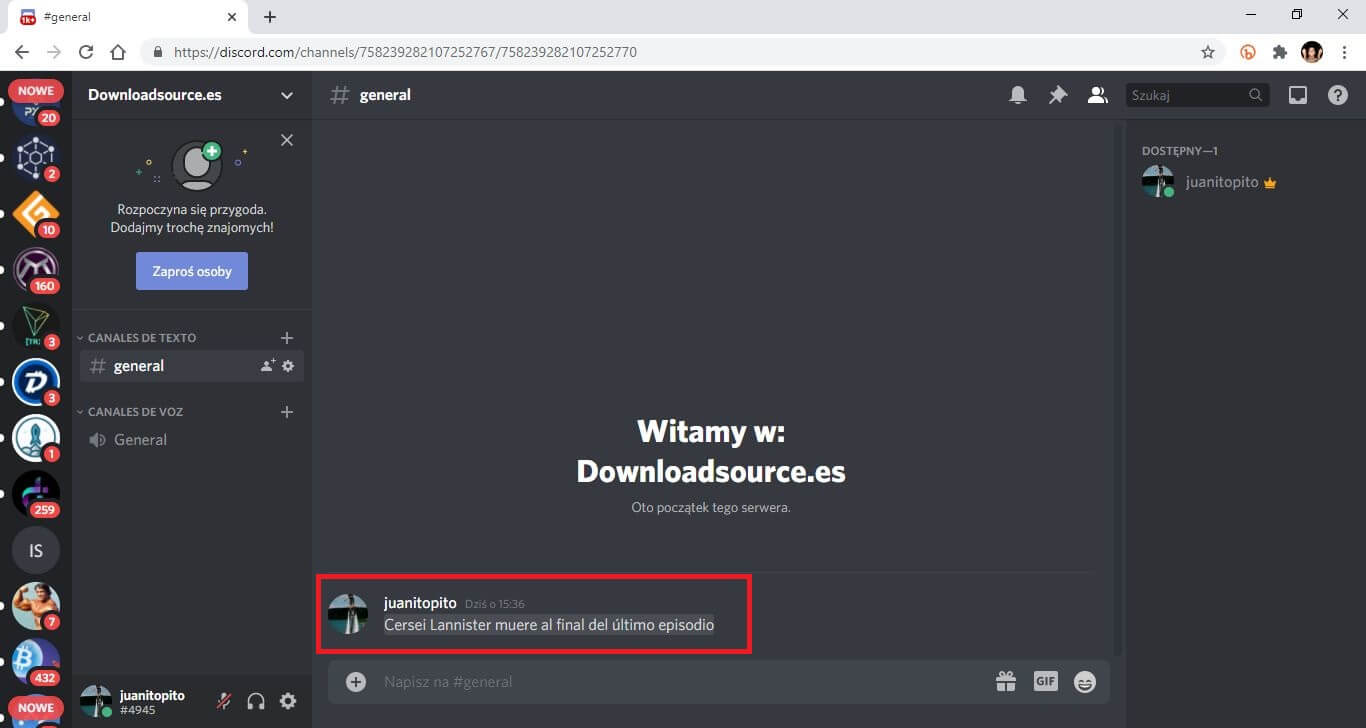This screenshot has width=1366, height=728.
Task: Click the Szukaj search field
Action: tap(1197, 95)
